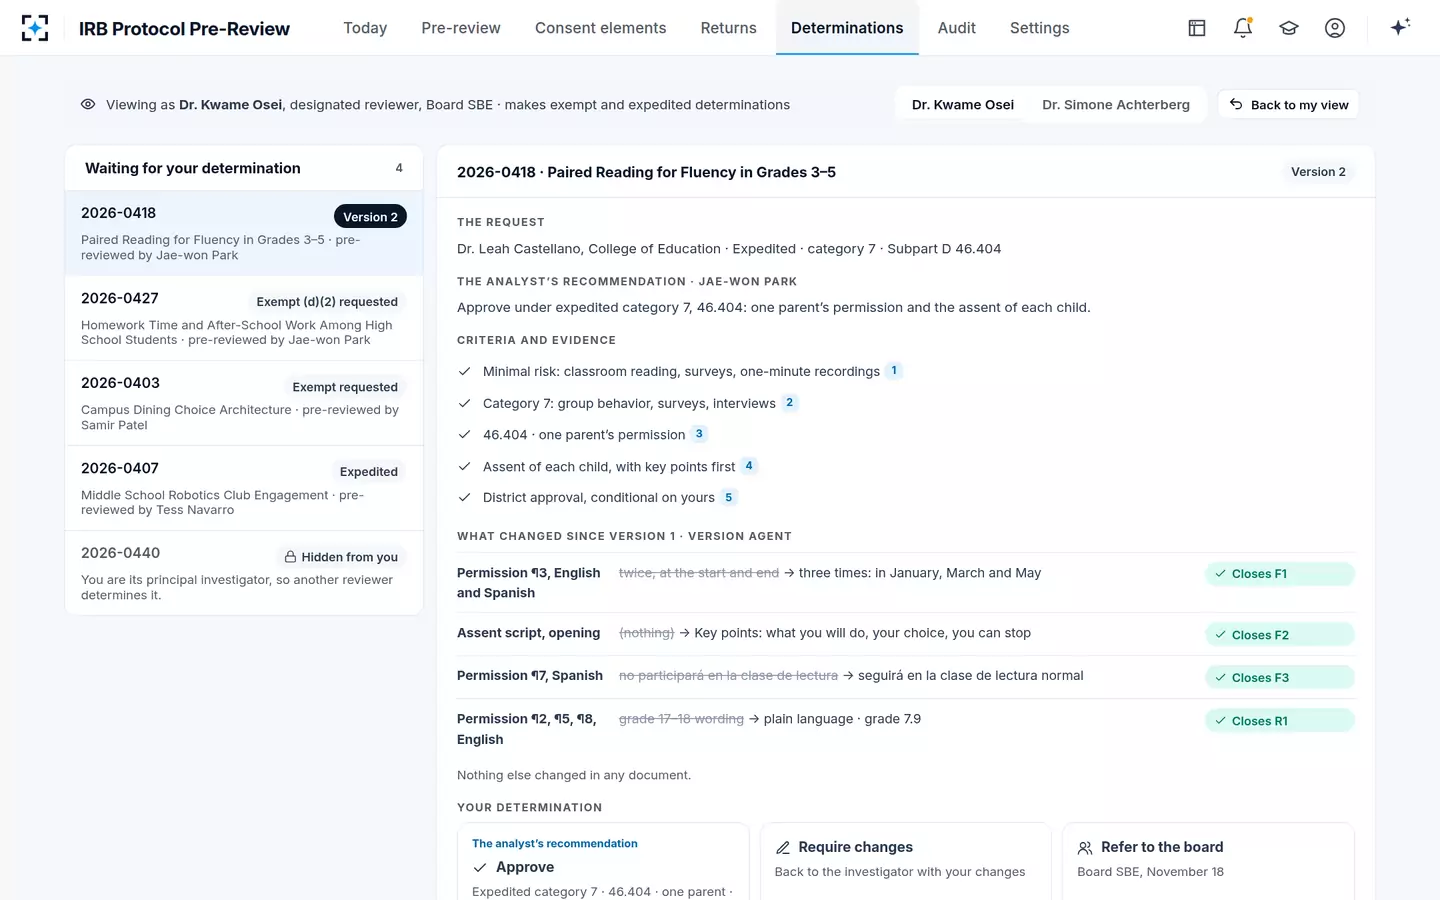Click the Closes R1 badge

click(x=1279, y=721)
